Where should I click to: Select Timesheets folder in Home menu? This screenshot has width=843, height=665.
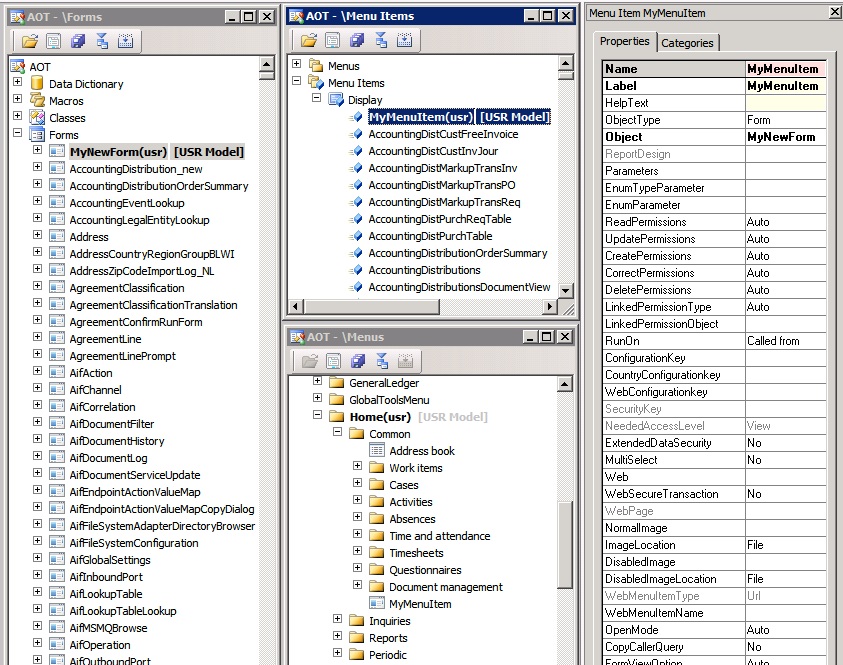click(416, 553)
